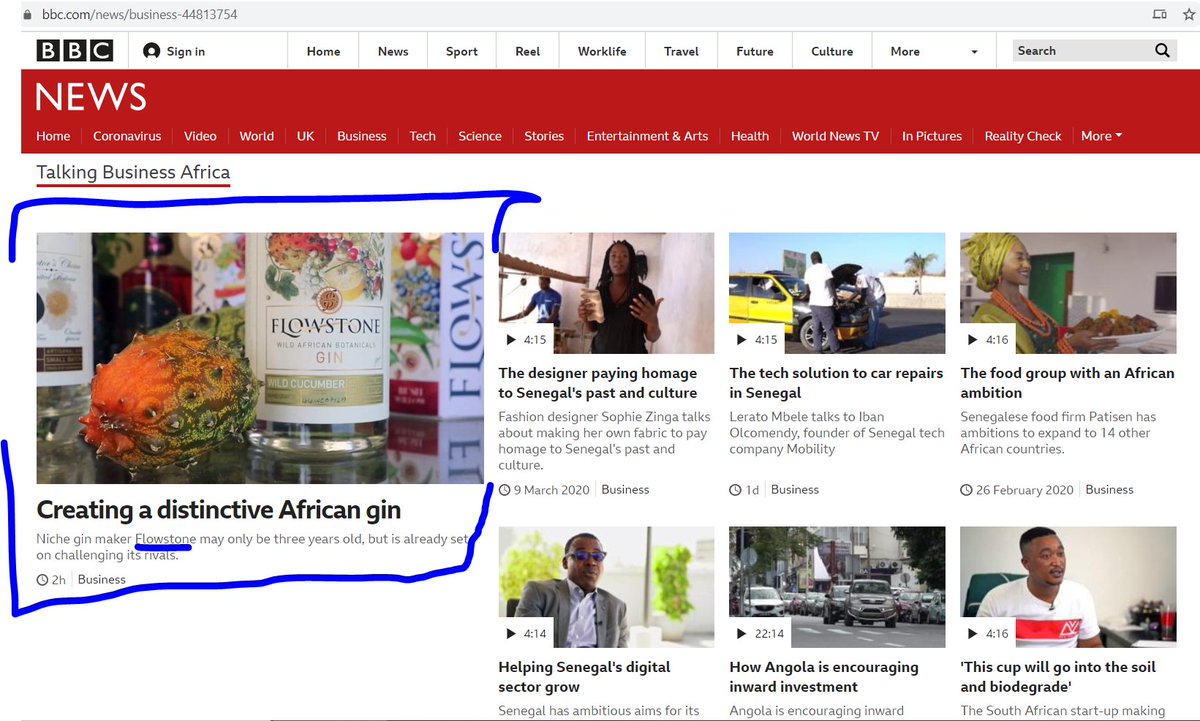1200x721 pixels.
Task: Click the BBC logo
Action: coord(74,50)
